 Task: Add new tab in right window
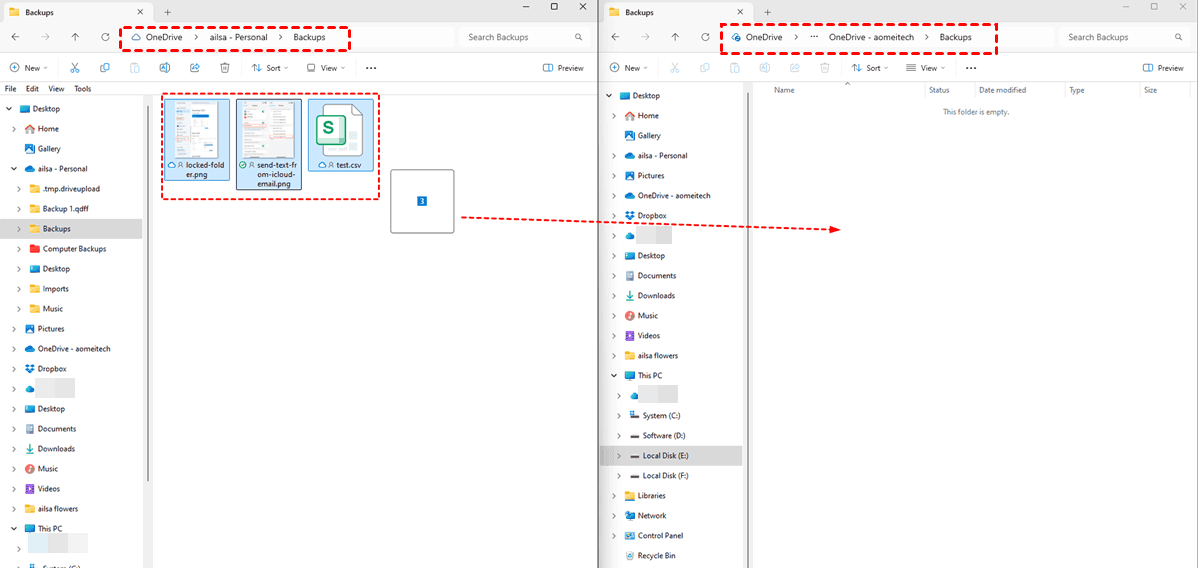767,12
